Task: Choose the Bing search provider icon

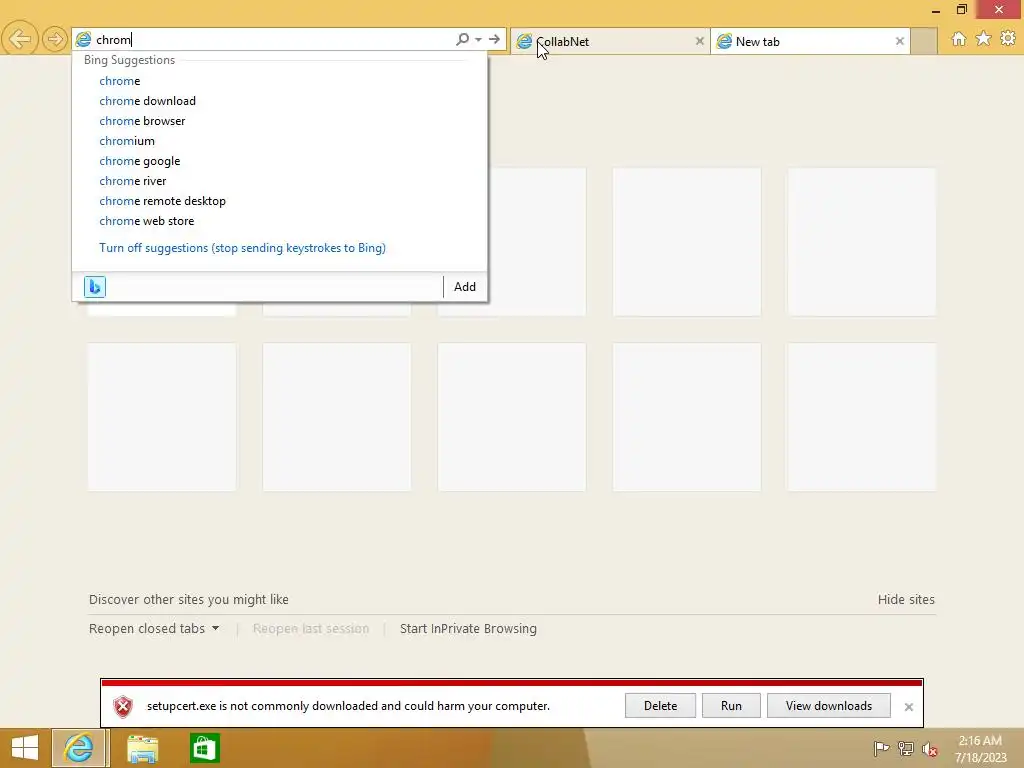Action: tap(95, 287)
